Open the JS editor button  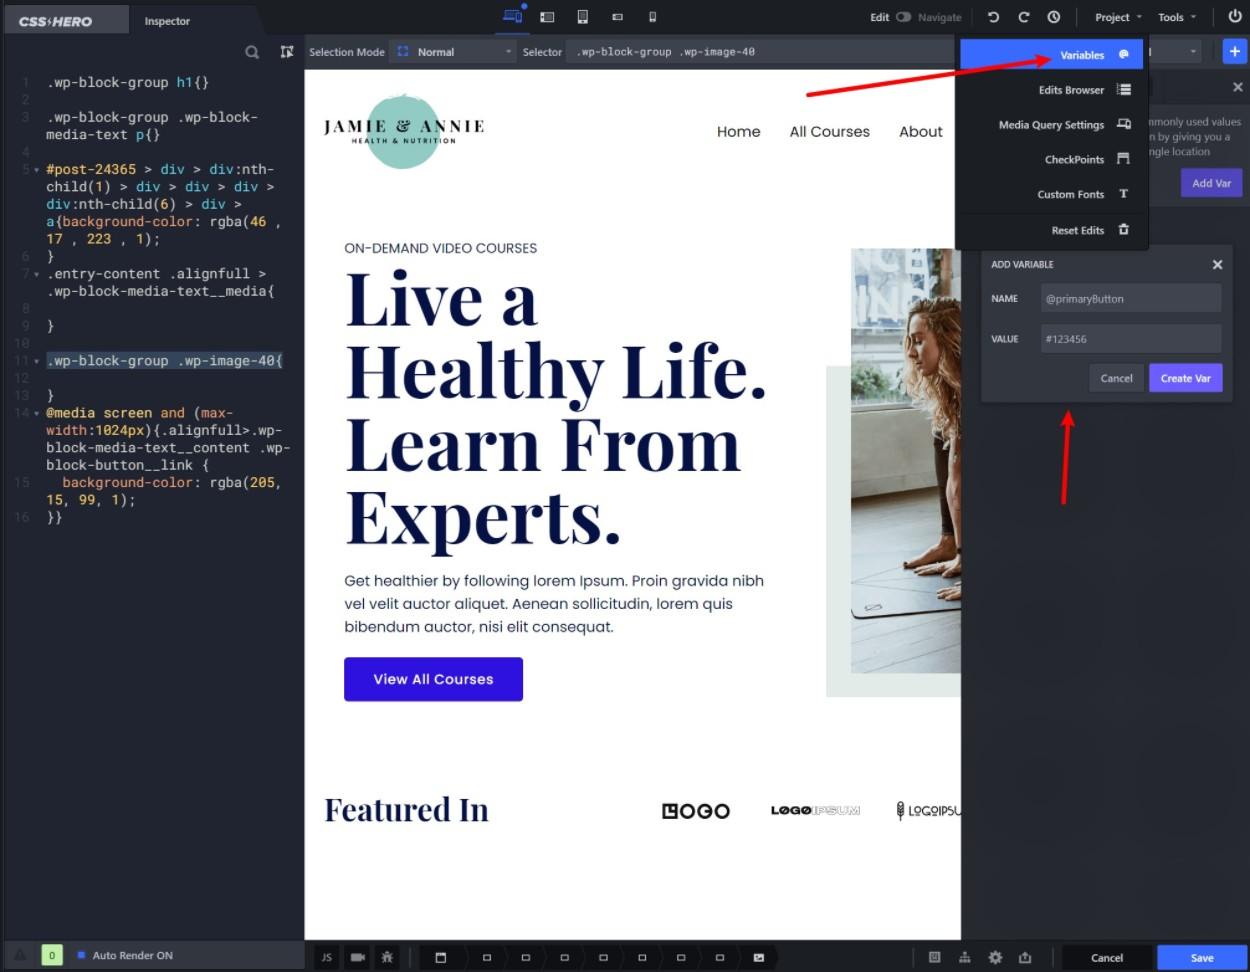(x=326, y=958)
